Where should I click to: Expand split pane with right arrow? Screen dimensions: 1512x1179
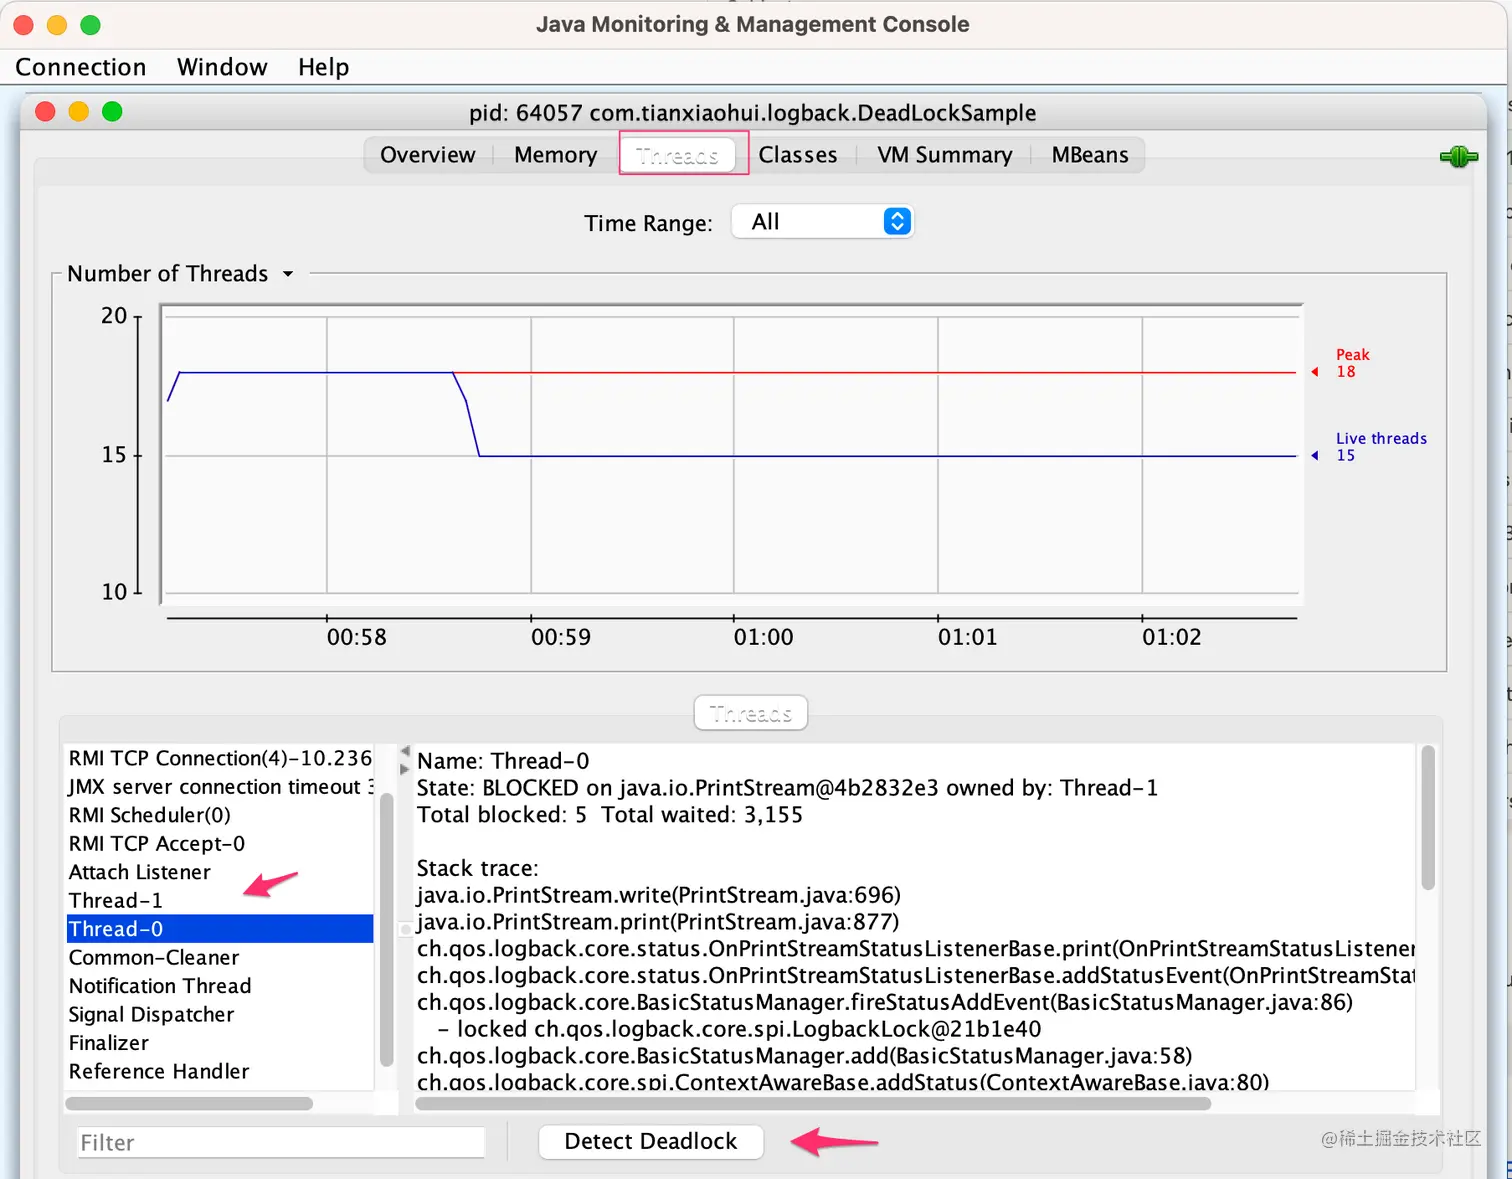click(x=405, y=769)
